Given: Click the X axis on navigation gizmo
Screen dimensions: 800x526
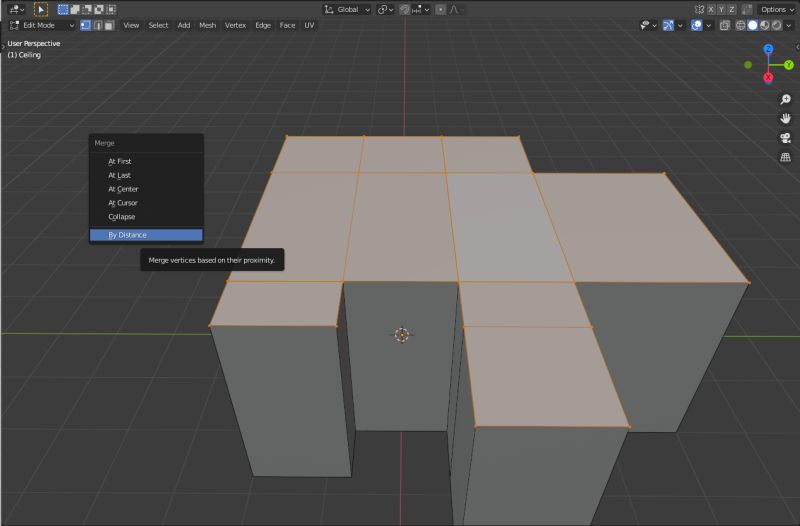Looking at the screenshot, I should click(768, 78).
